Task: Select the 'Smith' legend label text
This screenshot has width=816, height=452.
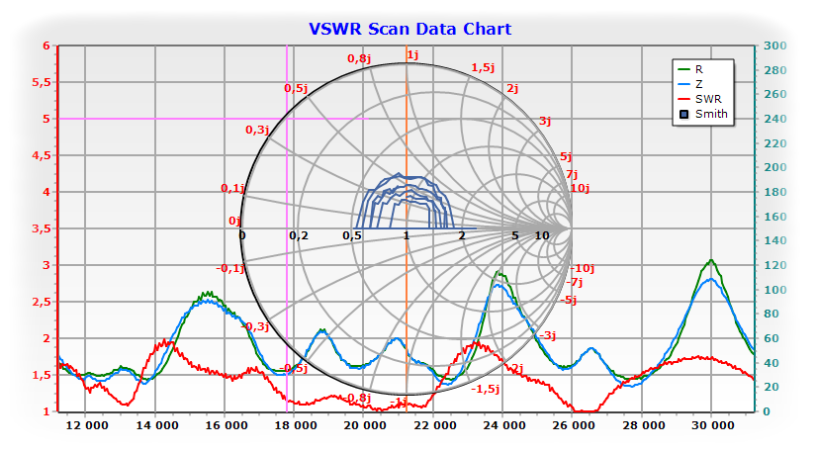Action: pos(711,114)
